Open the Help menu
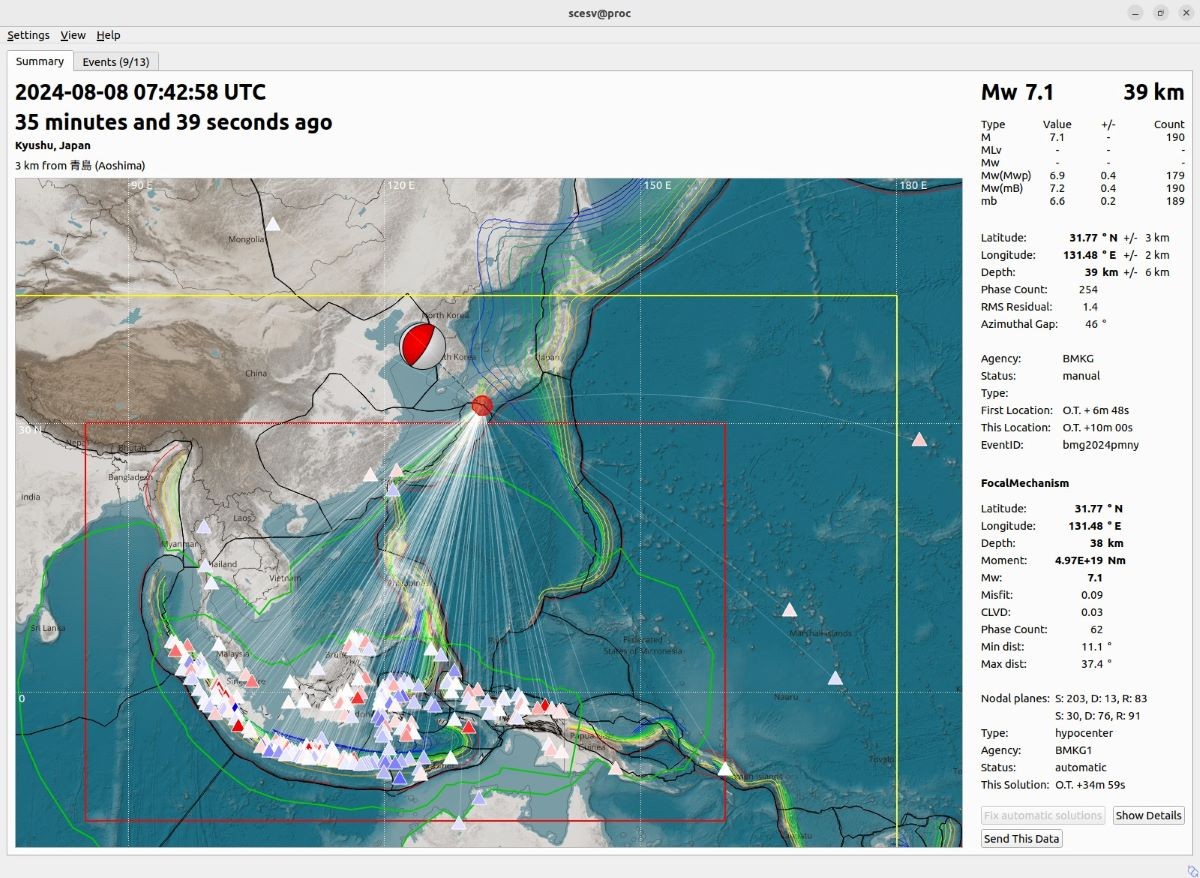Screen dimensions: 1200x878 108,35
